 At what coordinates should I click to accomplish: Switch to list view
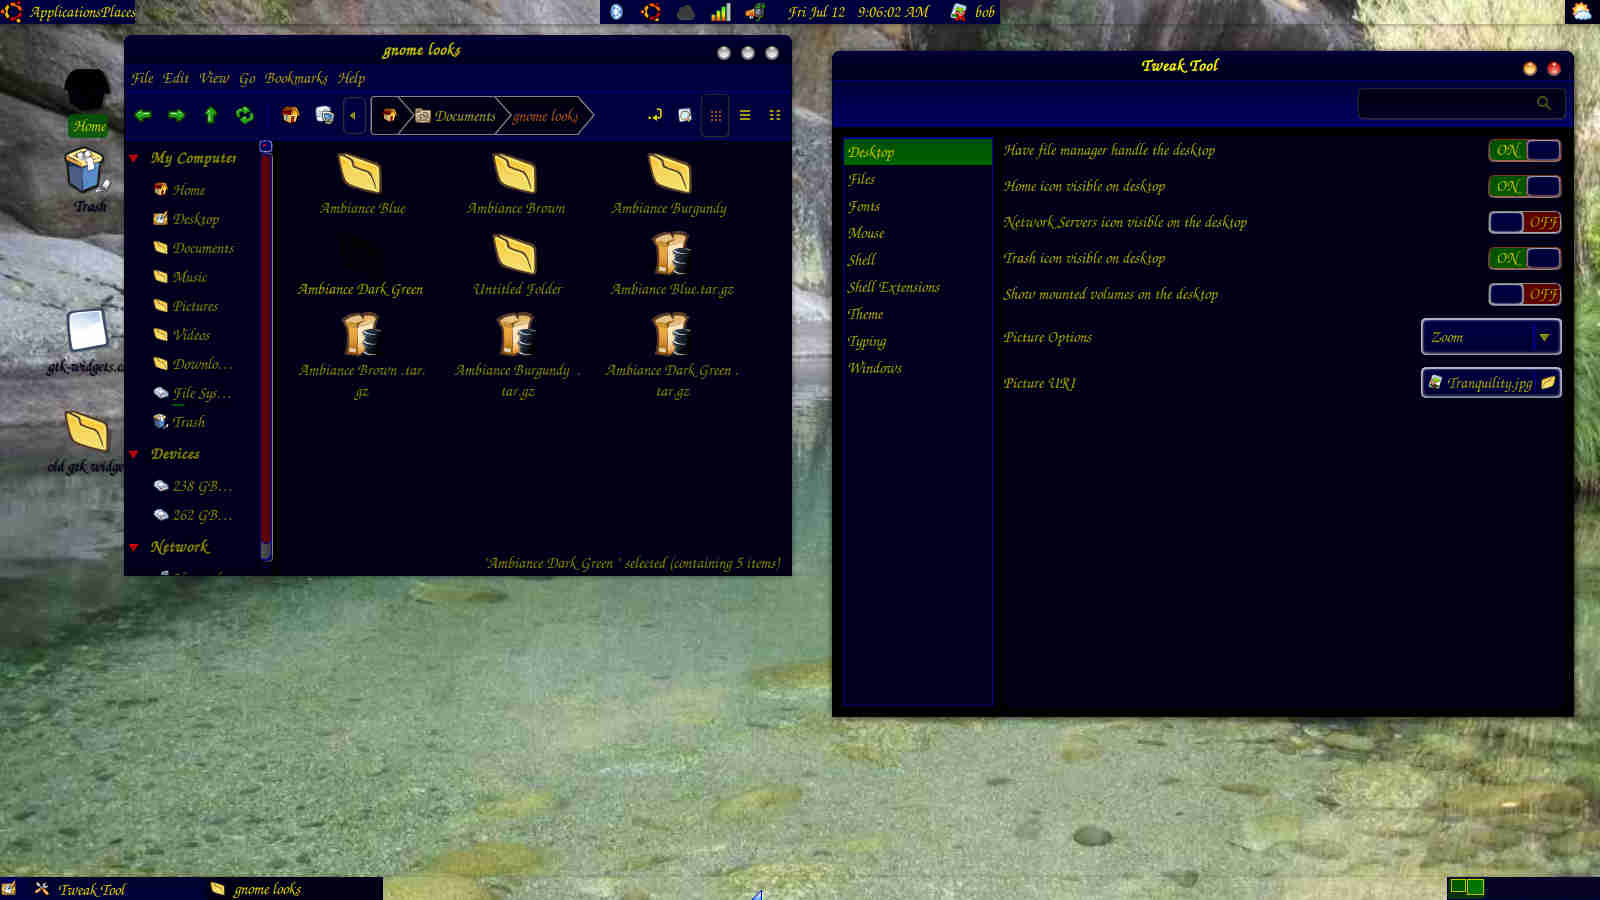(745, 115)
